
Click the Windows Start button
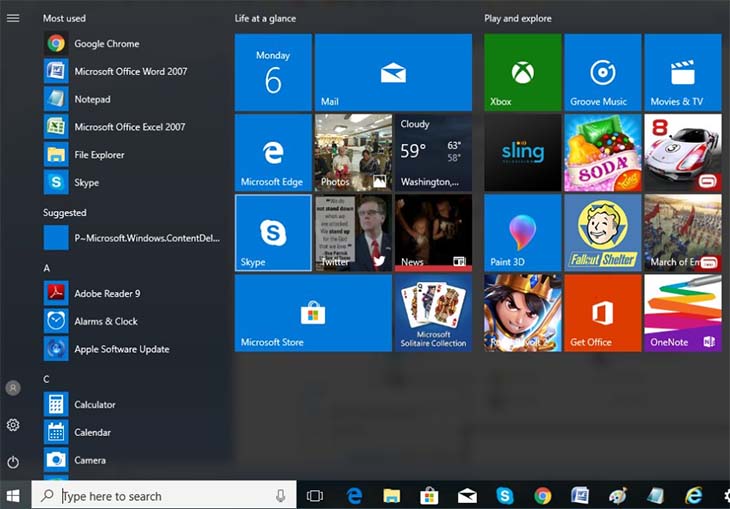pos(14,496)
